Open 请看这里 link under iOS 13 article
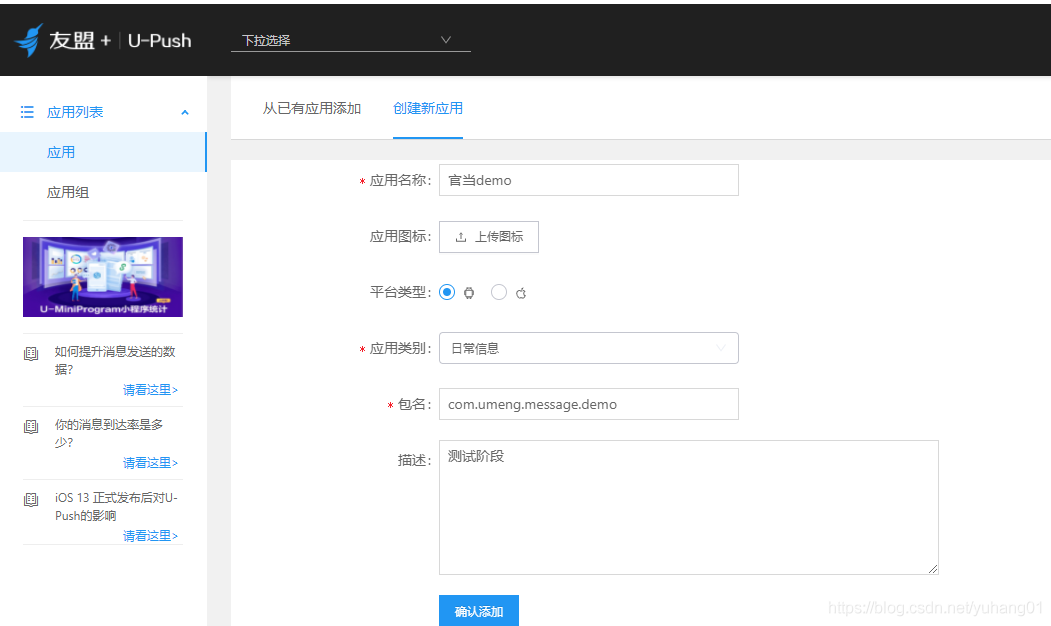Screen dimensions: 1051x626 (150, 536)
